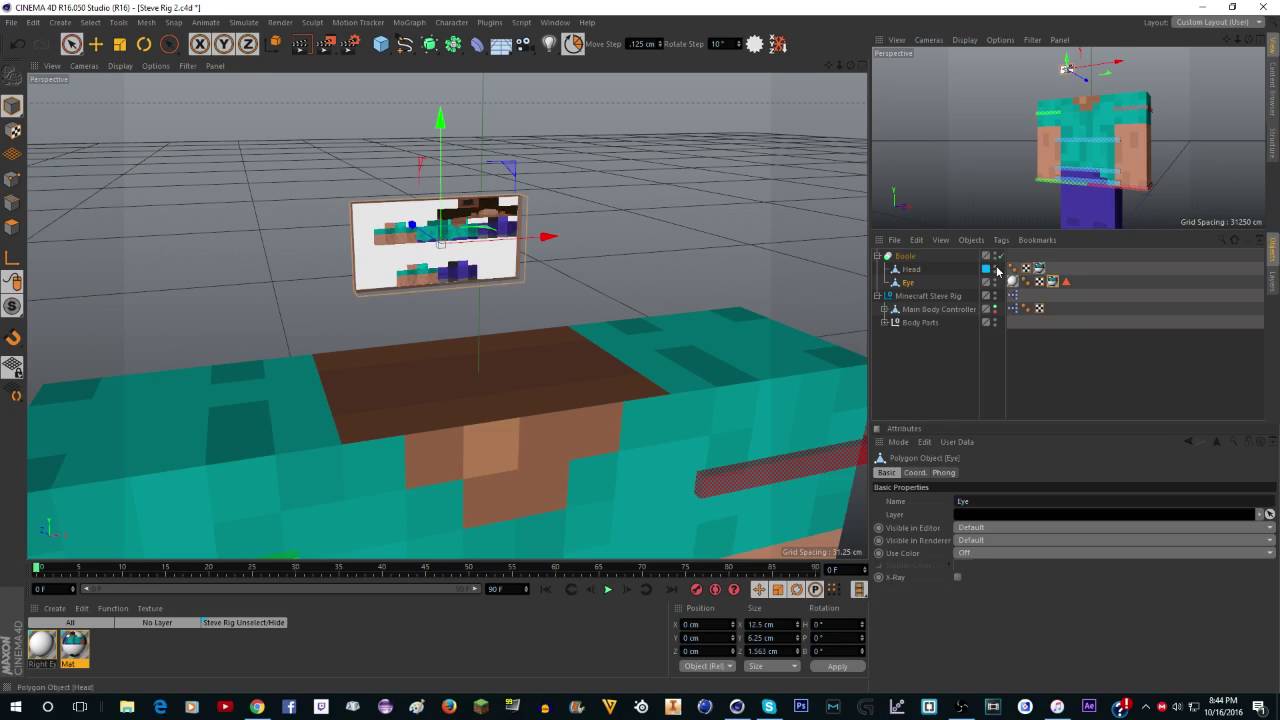This screenshot has height=720, width=1280.
Task: Toggle the Use Color animation dot
Action: pos(879,553)
